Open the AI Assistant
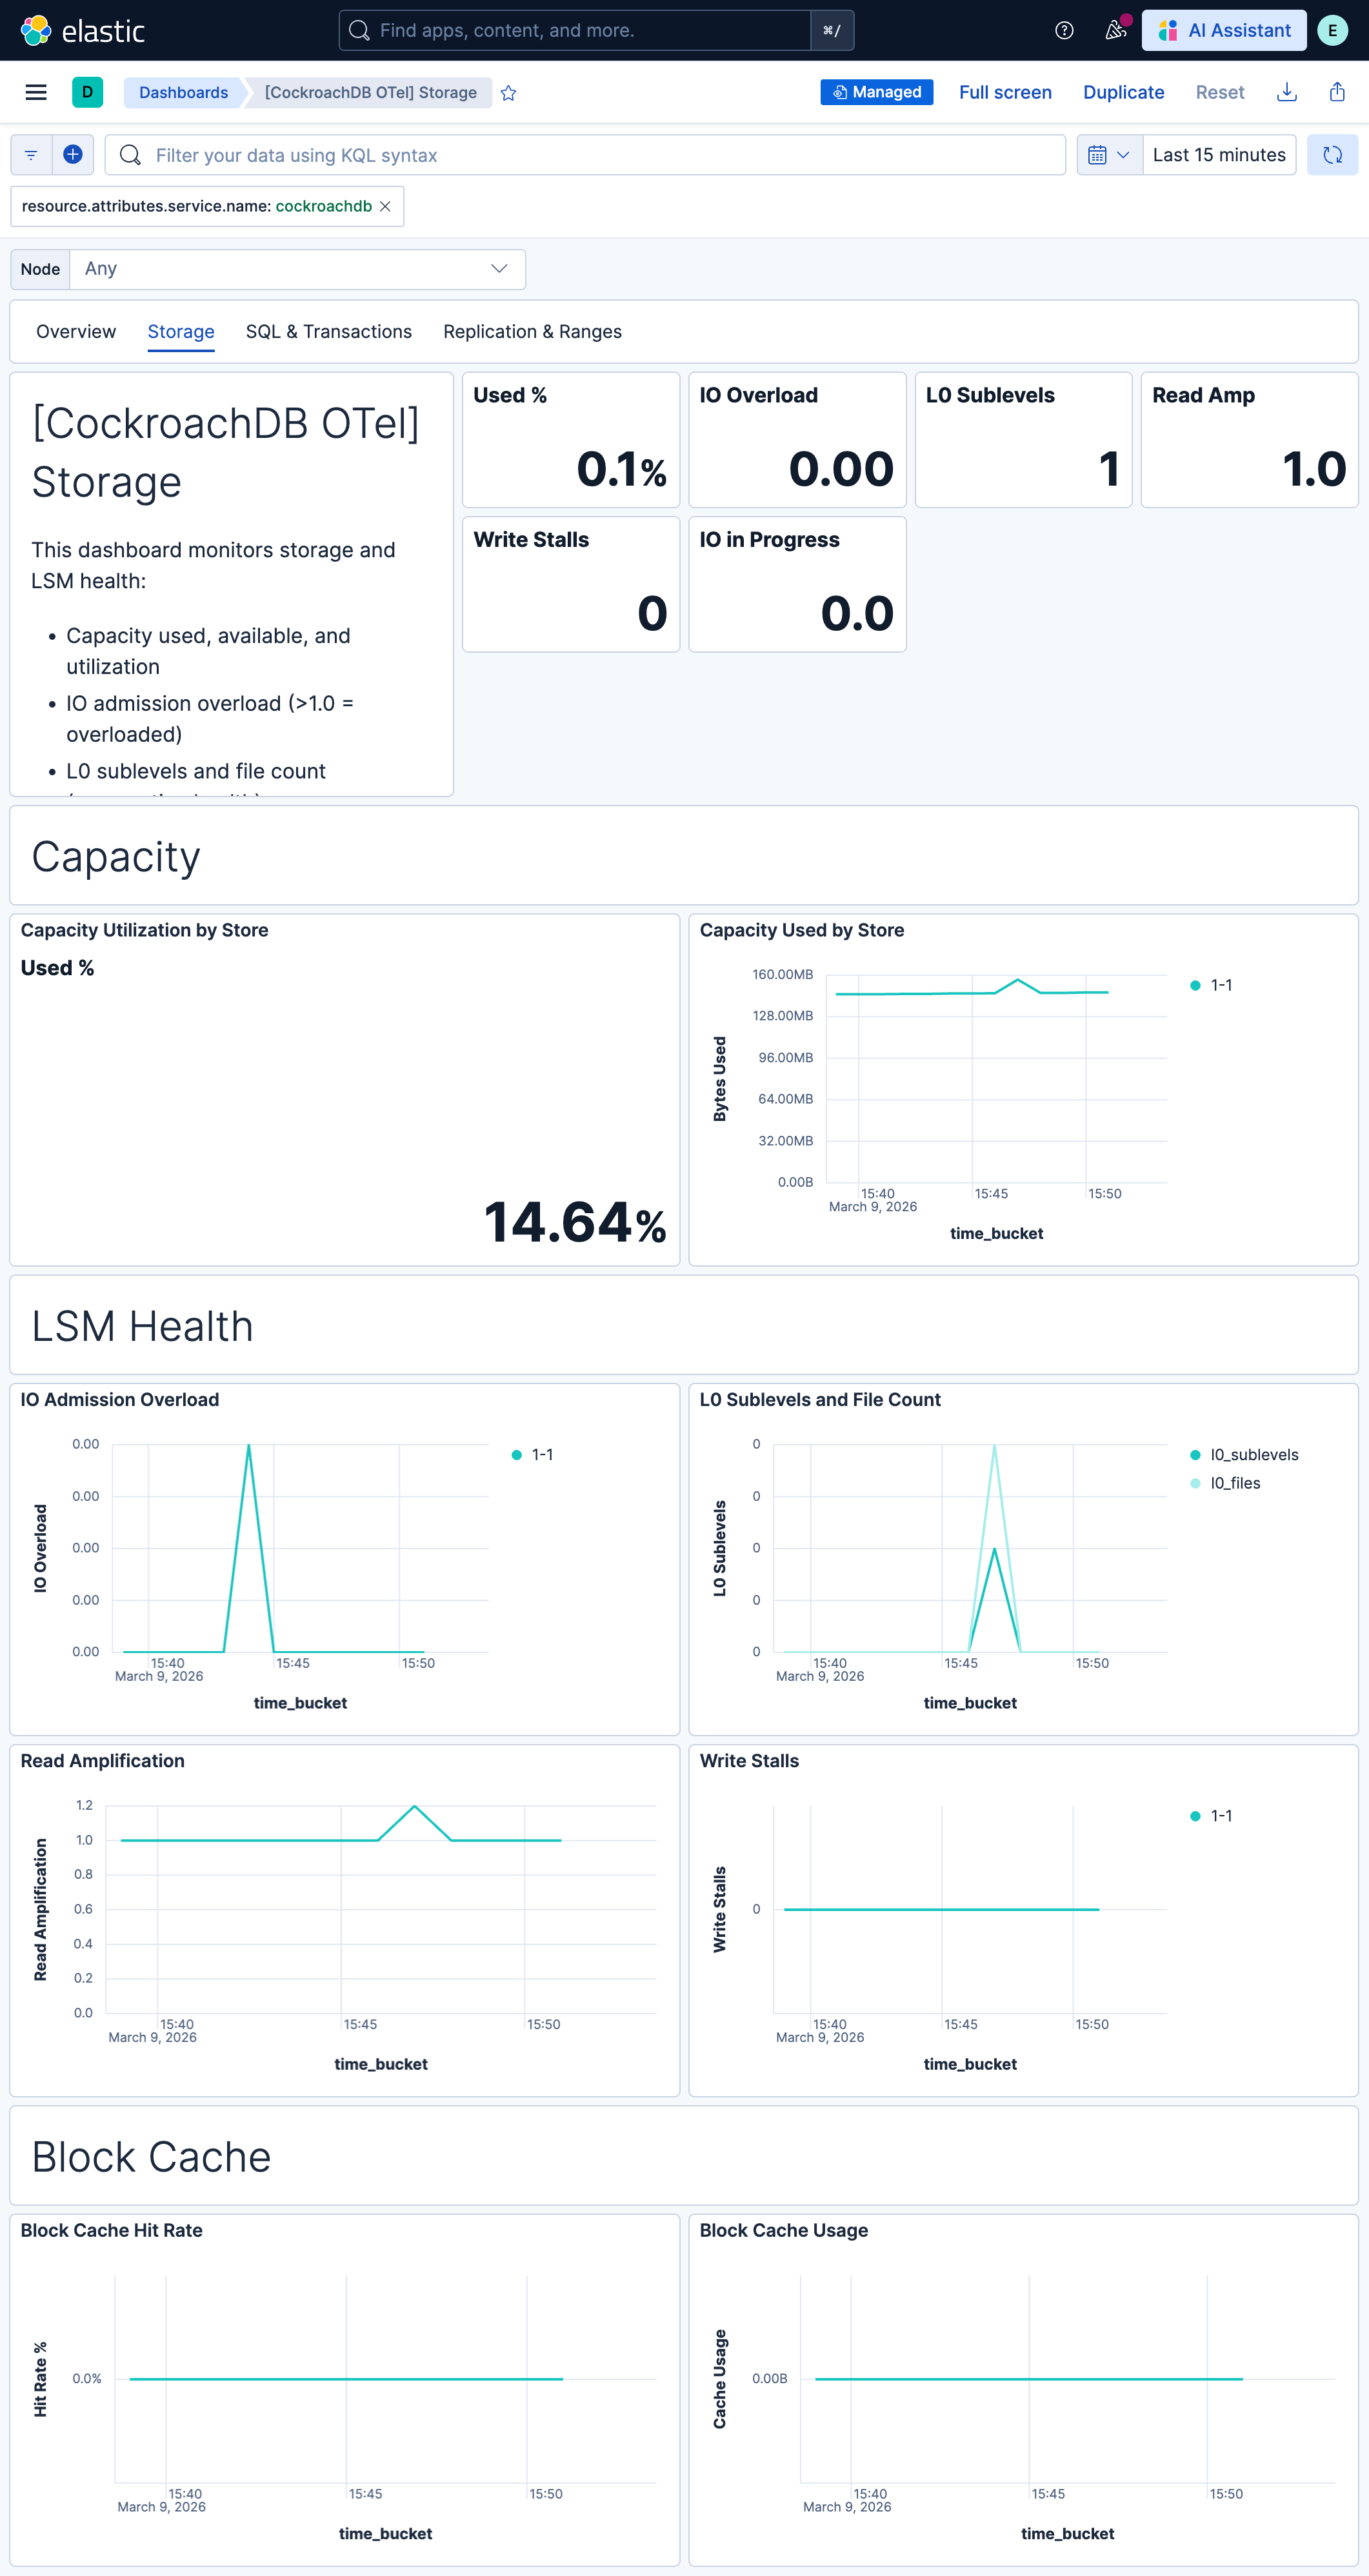Viewport: 1369px width, 2576px height. (1223, 30)
